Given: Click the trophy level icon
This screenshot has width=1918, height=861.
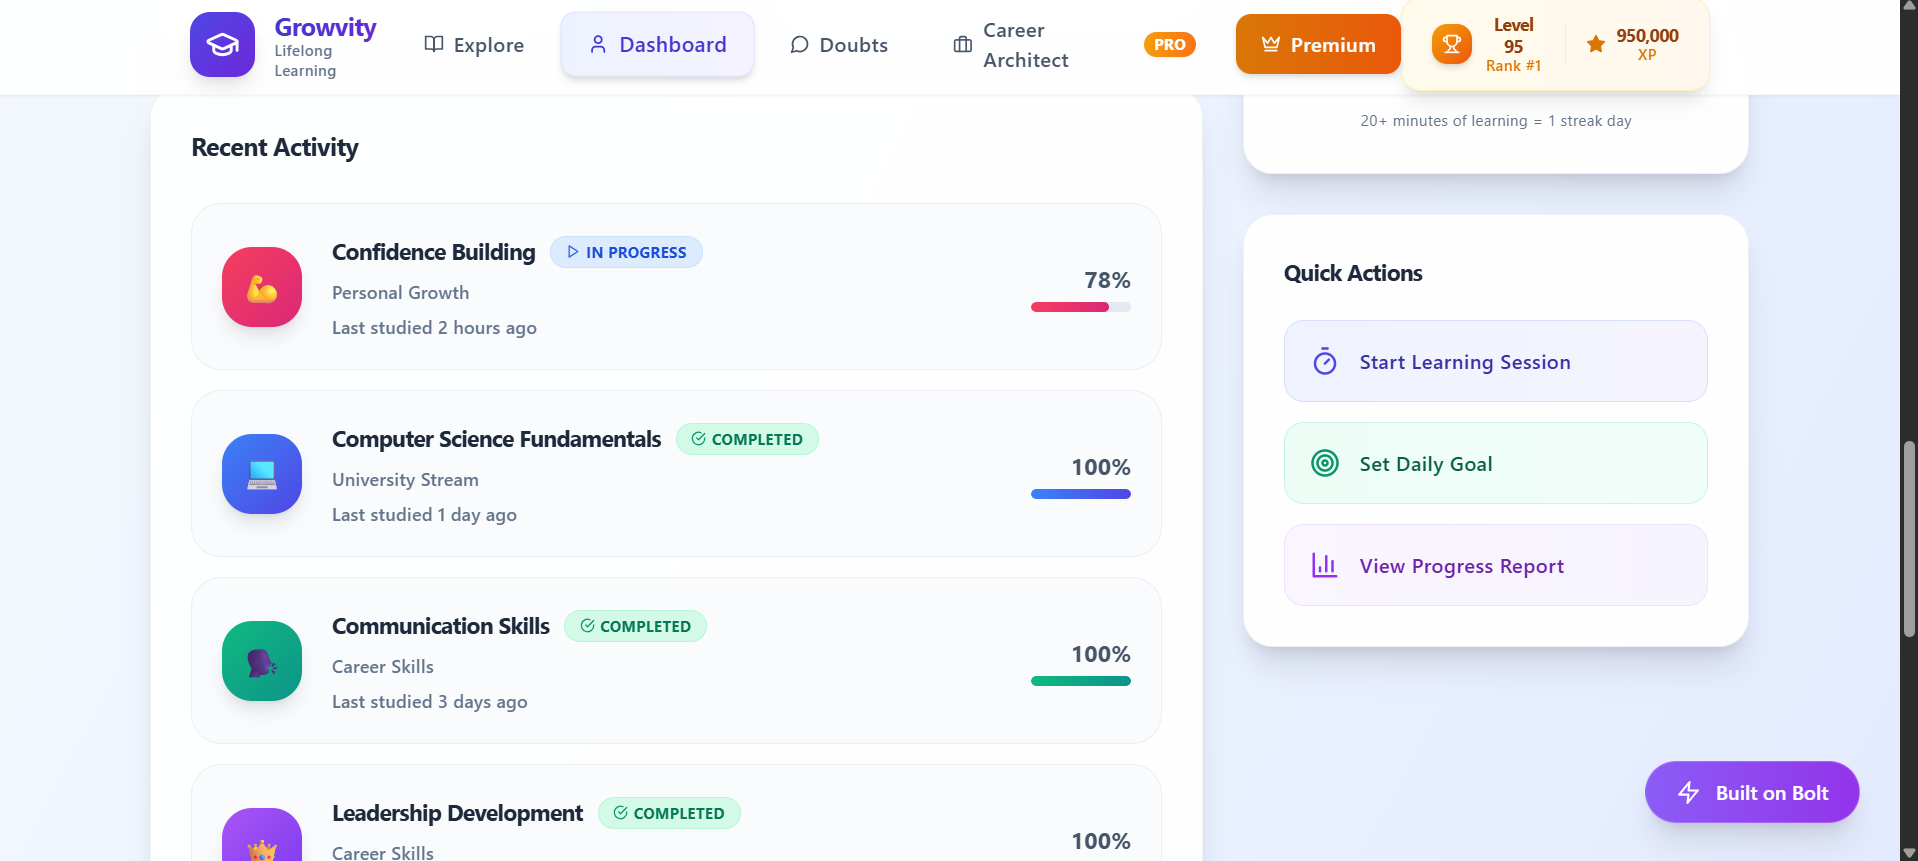Looking at the screenshot, I should [x=1452, y=45].
